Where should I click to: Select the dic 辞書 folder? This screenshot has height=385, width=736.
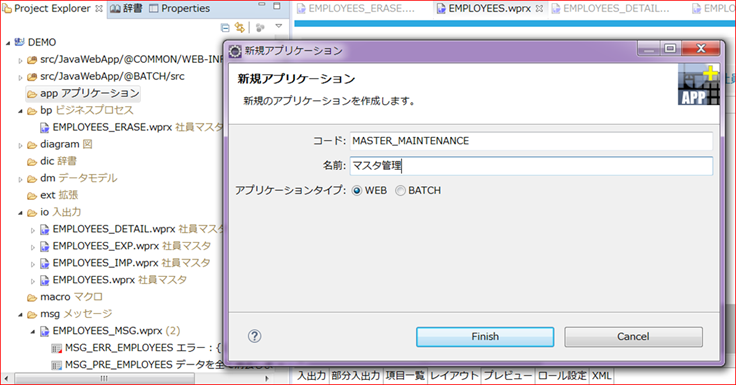(52, 161)
